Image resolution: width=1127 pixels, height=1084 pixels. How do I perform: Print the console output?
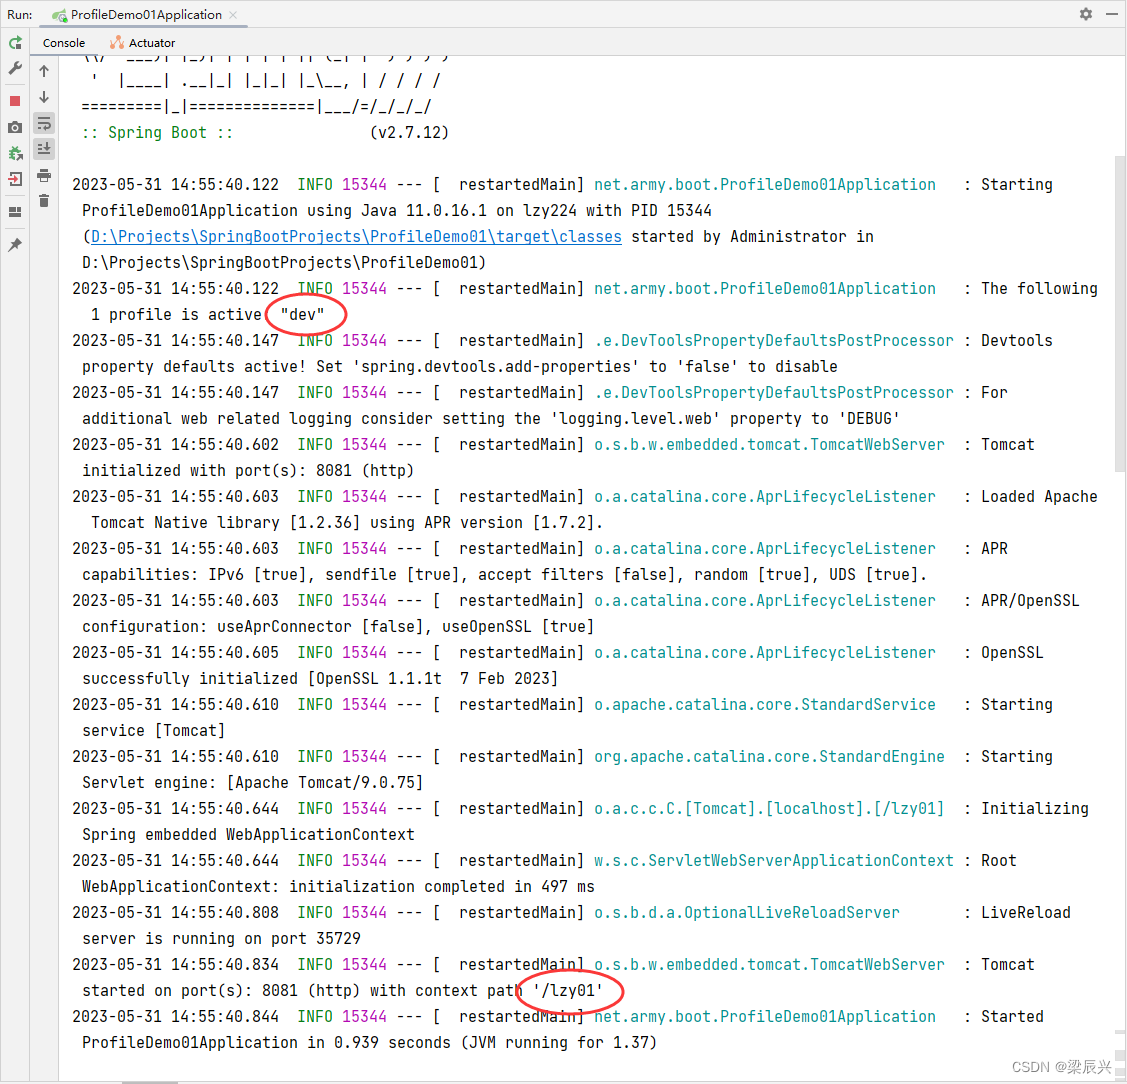tap(44, 175)
